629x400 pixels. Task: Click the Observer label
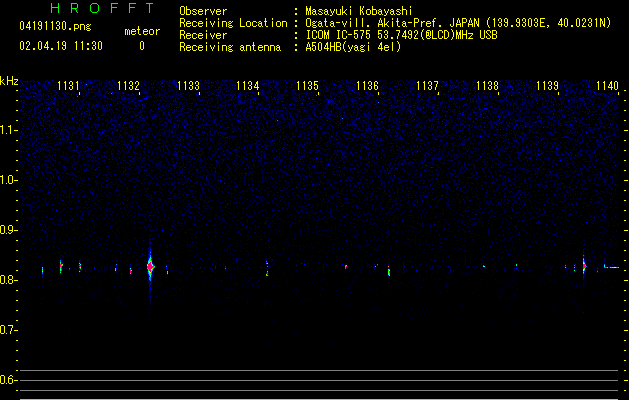point(203,11)
